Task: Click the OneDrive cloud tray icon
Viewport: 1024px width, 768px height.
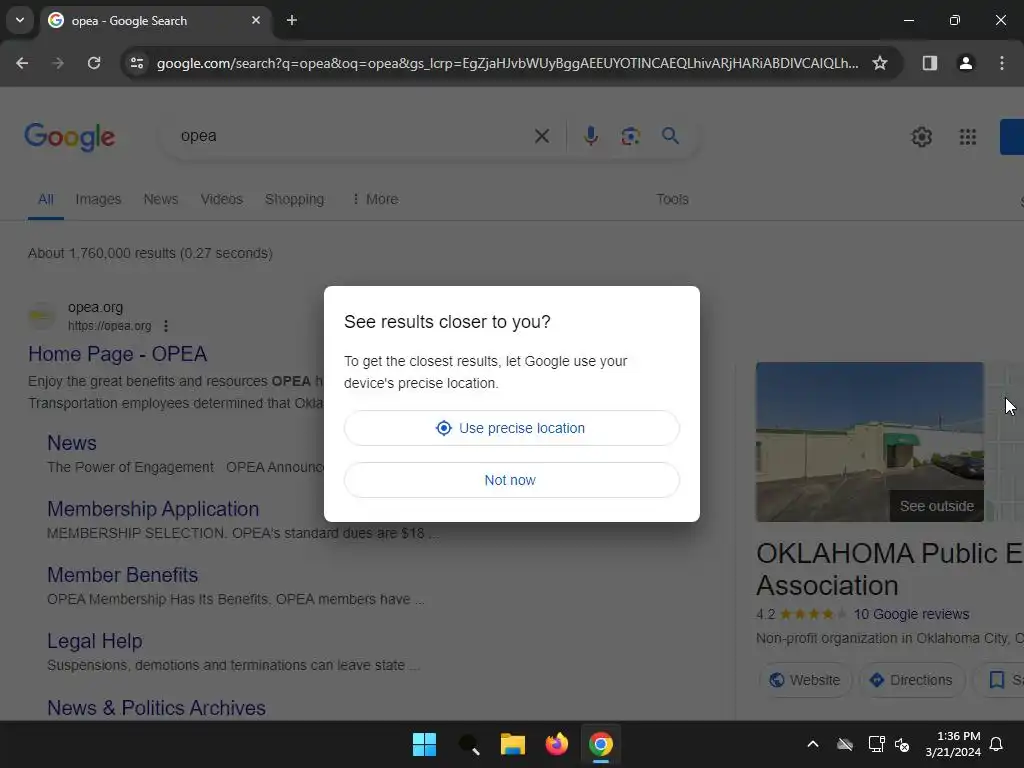Action: (x=845, y=744)
